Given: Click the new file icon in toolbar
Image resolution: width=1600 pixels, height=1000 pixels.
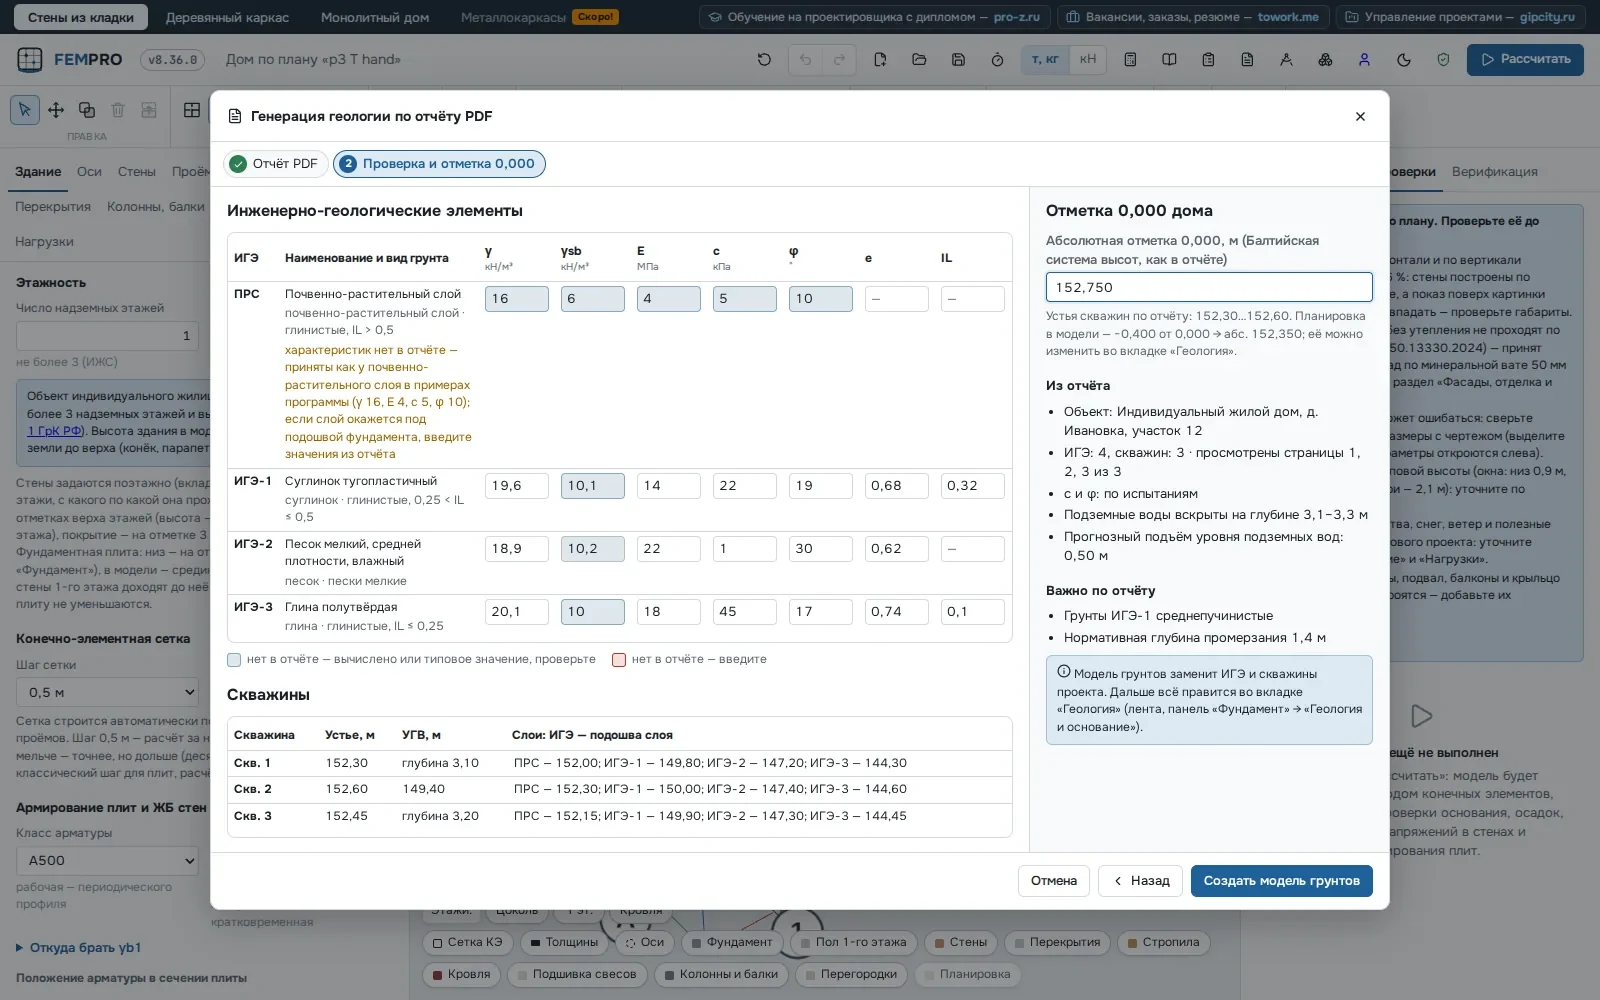Looking at the screenshot, I should 880,60.
